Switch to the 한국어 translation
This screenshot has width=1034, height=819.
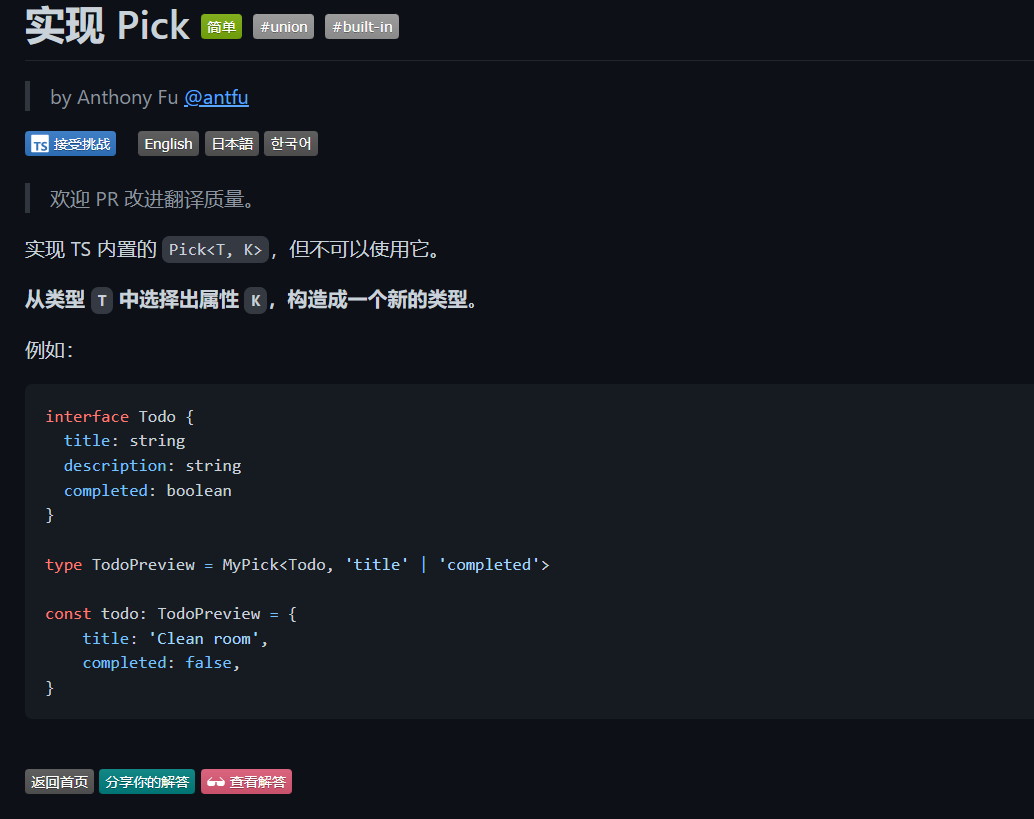(x=291, y=144)
